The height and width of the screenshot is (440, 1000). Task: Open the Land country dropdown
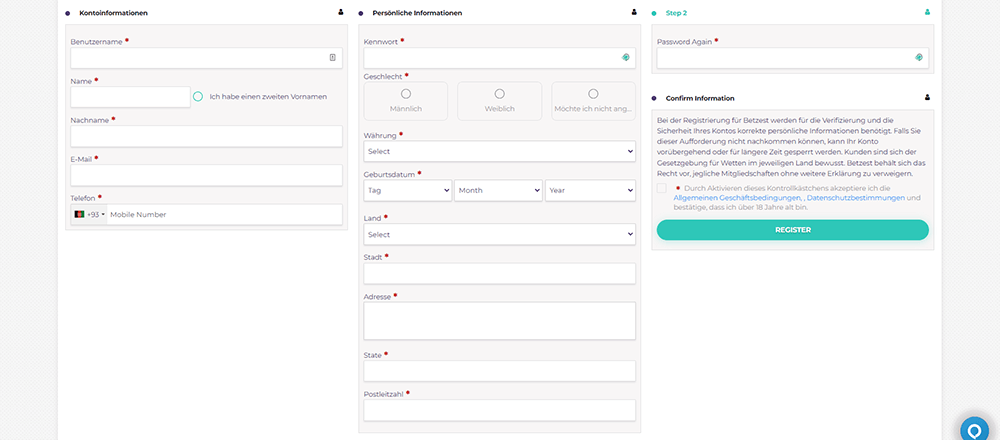500,234
